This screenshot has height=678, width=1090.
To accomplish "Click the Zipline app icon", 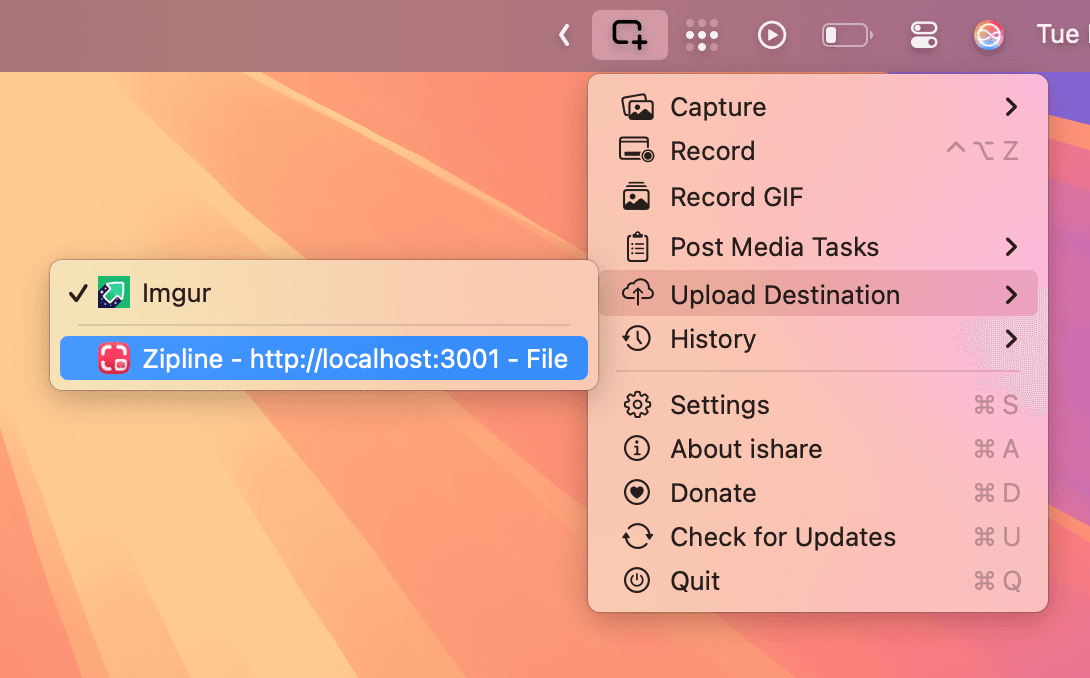I will [114, 359].
